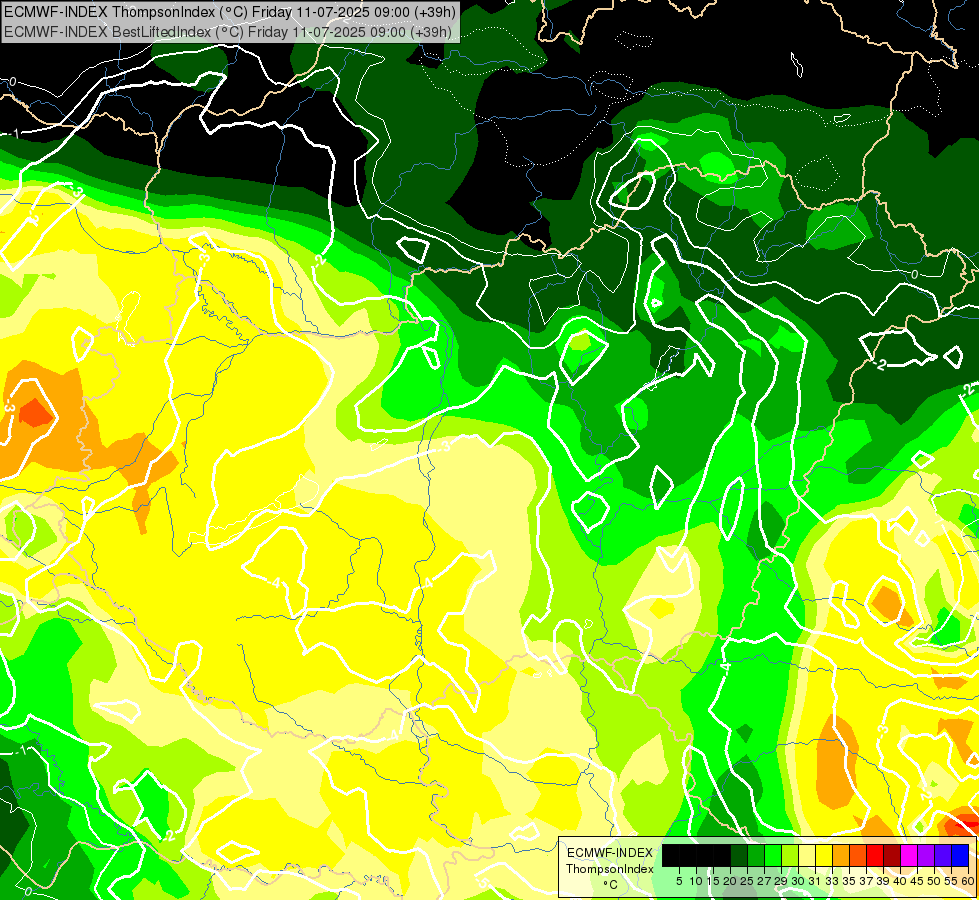
Task: Click the legend tick value 45
Action: point(918,881)
